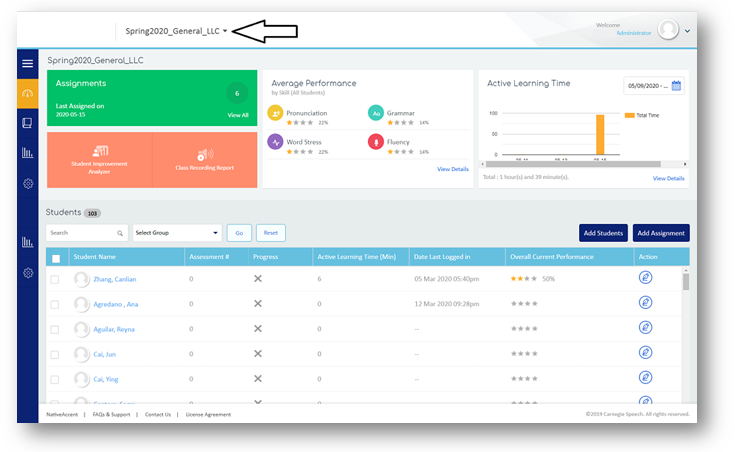This screenshot has height=452, width=735.
Task: Open View Details under Active Learning Time
Action: click(x=668, y=178)
